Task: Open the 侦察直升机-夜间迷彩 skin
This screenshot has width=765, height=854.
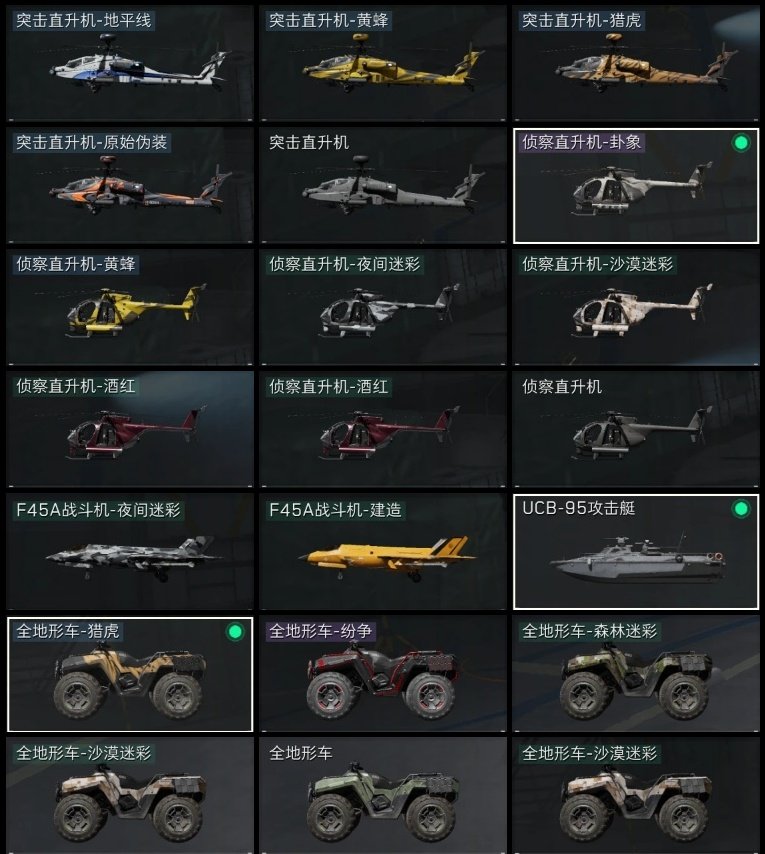Action: click(x=383, y=308)
